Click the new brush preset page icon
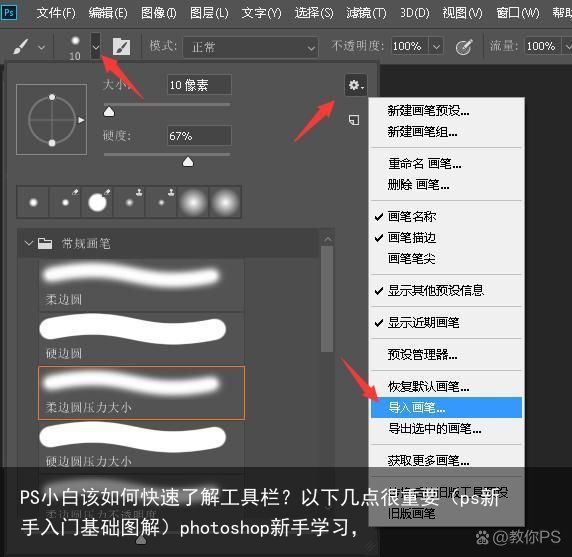The height and width of the screenshot is (557, 572). click(354, 120)
